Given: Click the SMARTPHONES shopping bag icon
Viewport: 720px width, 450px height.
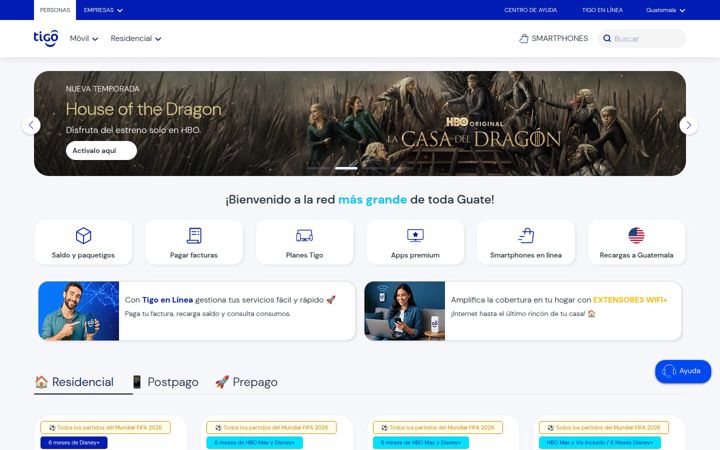Looking at the screenshot, I should 523,39.
